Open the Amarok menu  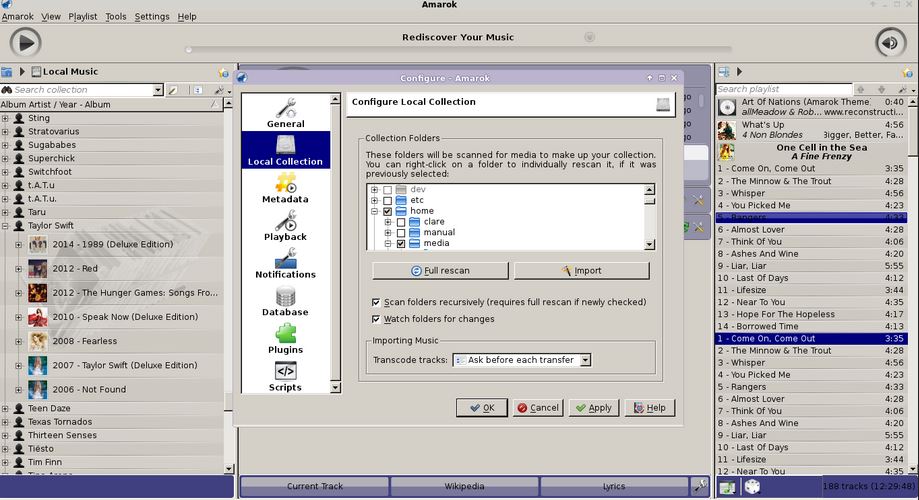tap(18, 16)
